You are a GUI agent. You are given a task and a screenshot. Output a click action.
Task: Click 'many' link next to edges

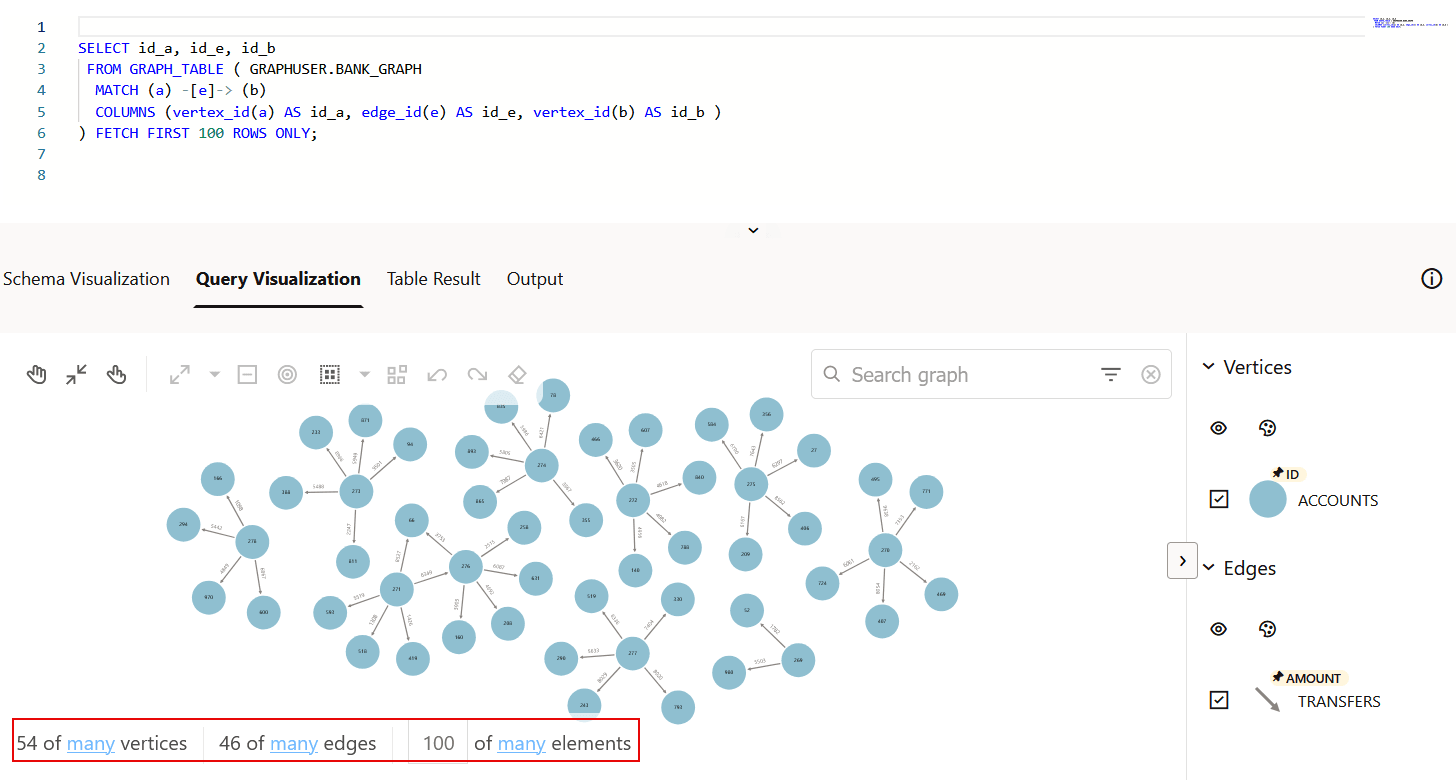tap(294, 743)
